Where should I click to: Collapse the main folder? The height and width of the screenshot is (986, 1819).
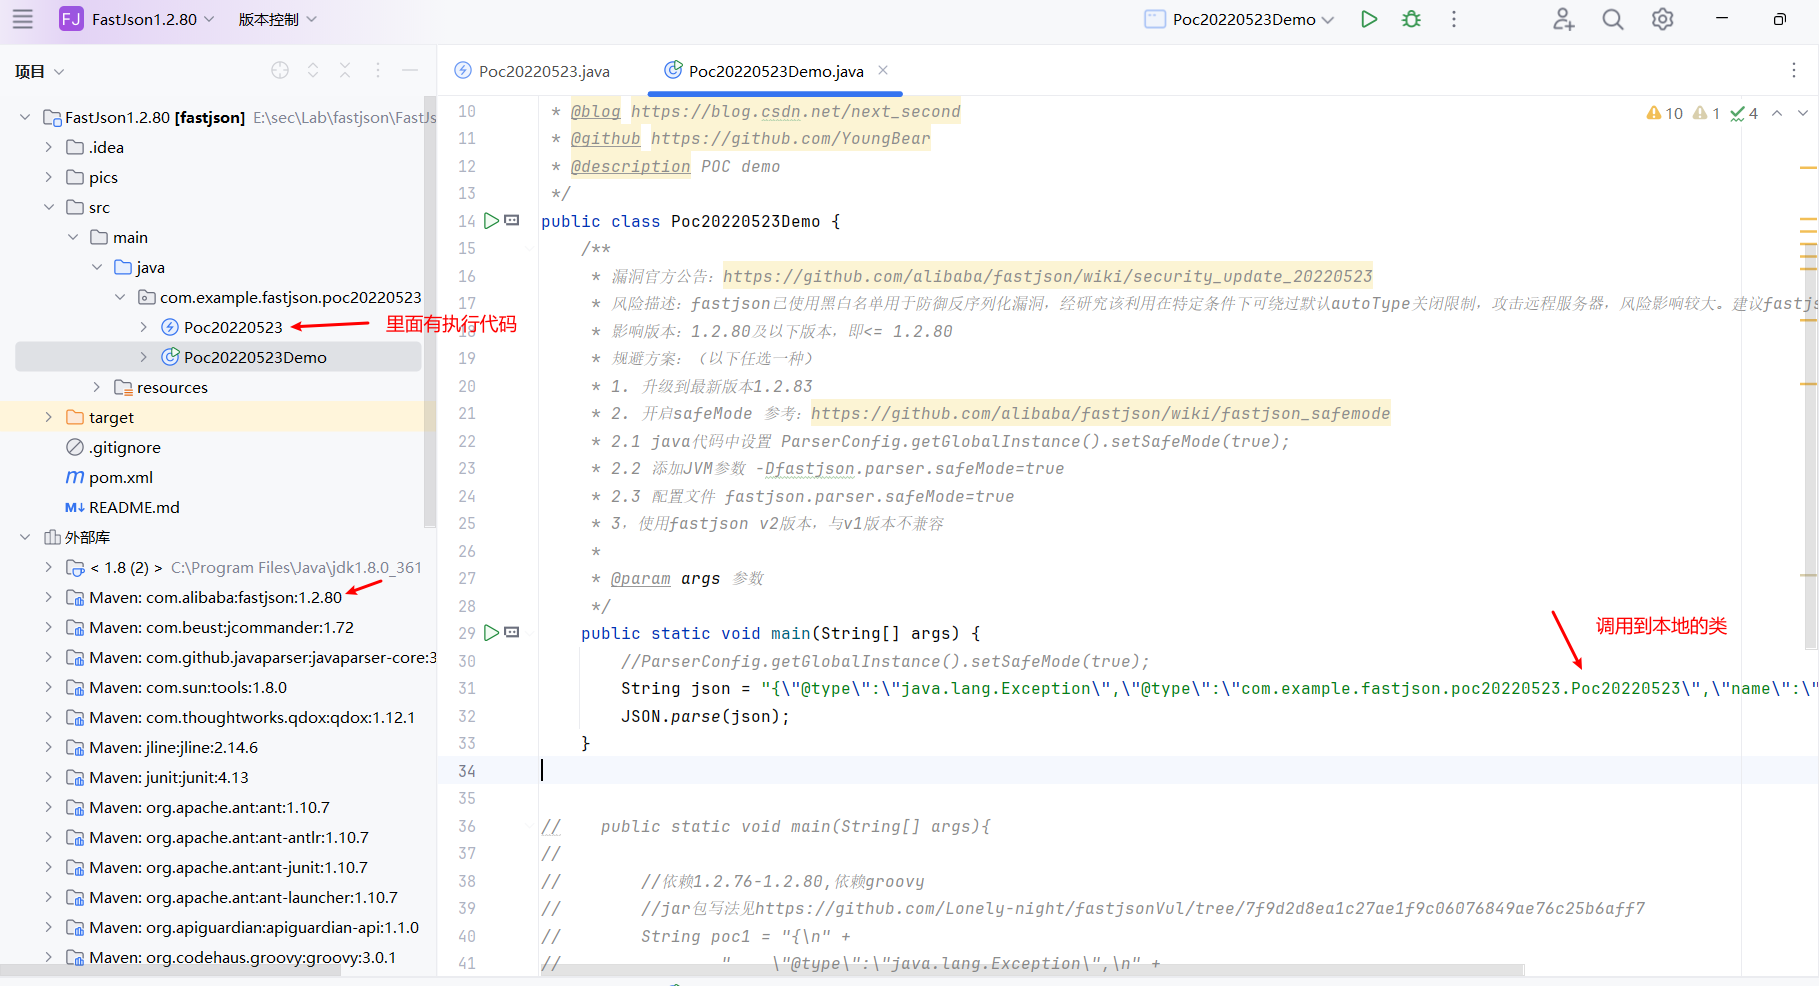(73, 237)
